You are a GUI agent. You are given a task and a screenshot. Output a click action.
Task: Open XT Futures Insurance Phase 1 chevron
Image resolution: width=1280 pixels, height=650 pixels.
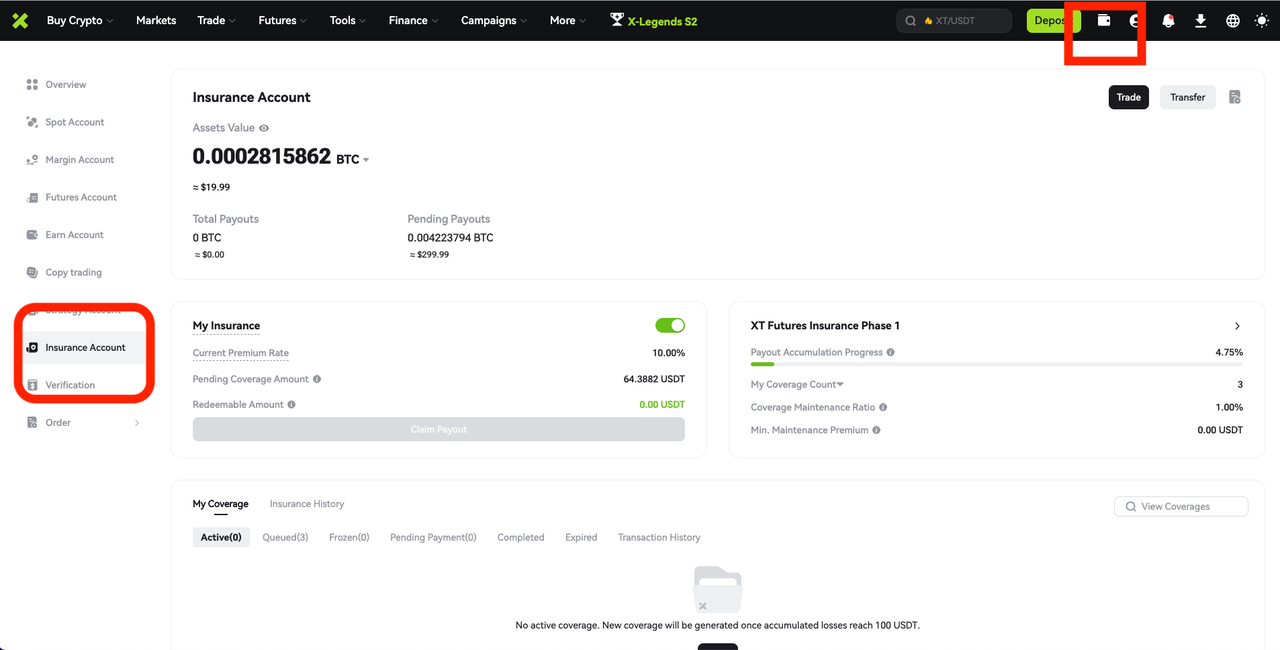1237,326
